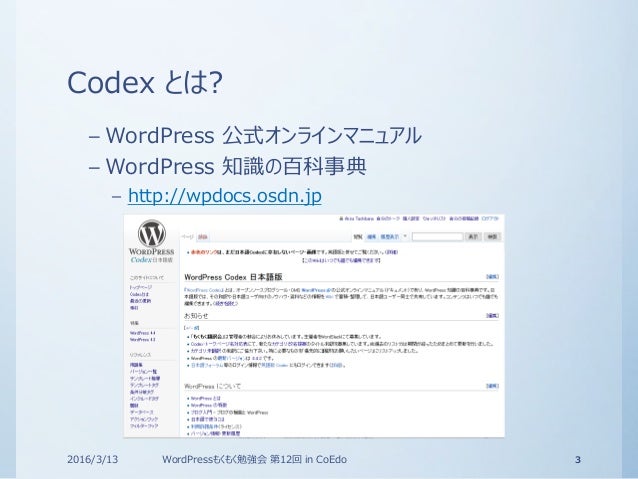Click the footer WordPressもくもく勉強会 第12回 in CoEdo
Viewport: 638px width, 479px height.
254,459
